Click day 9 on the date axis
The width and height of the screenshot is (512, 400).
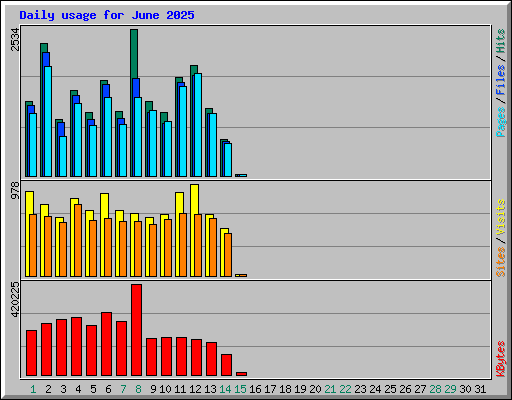153,389
